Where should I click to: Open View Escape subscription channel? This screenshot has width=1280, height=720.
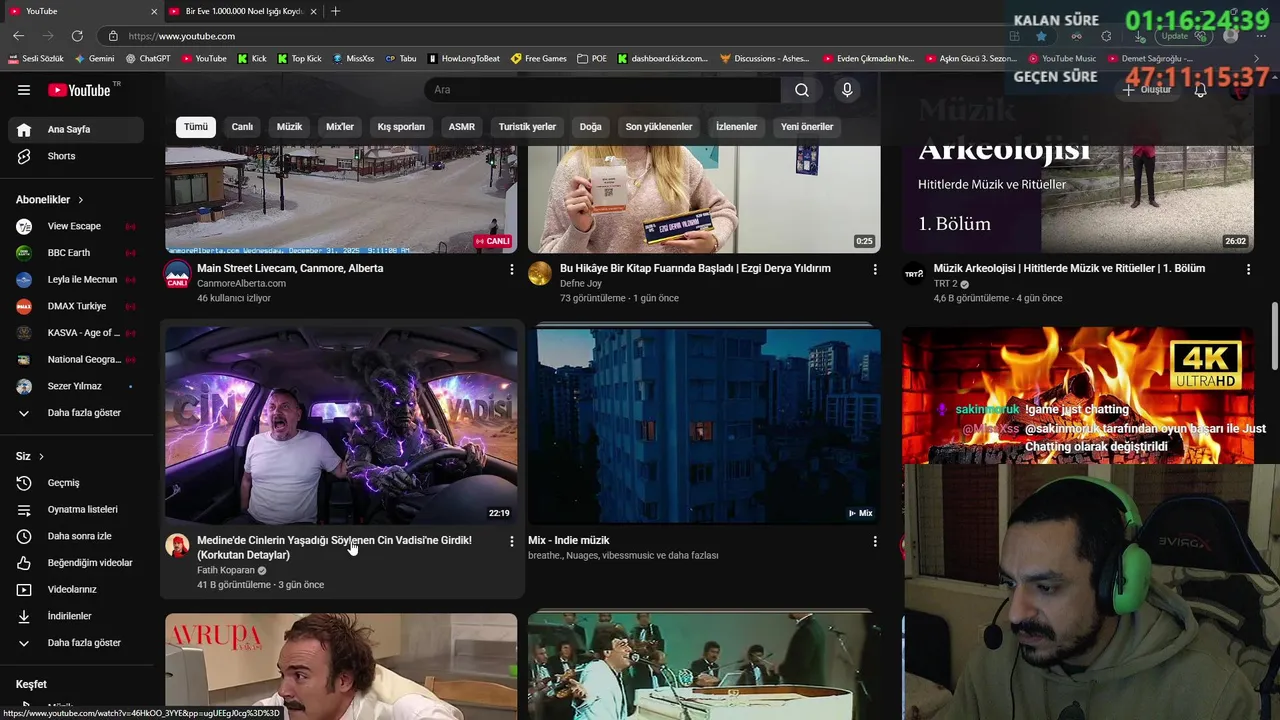point(76,226)
